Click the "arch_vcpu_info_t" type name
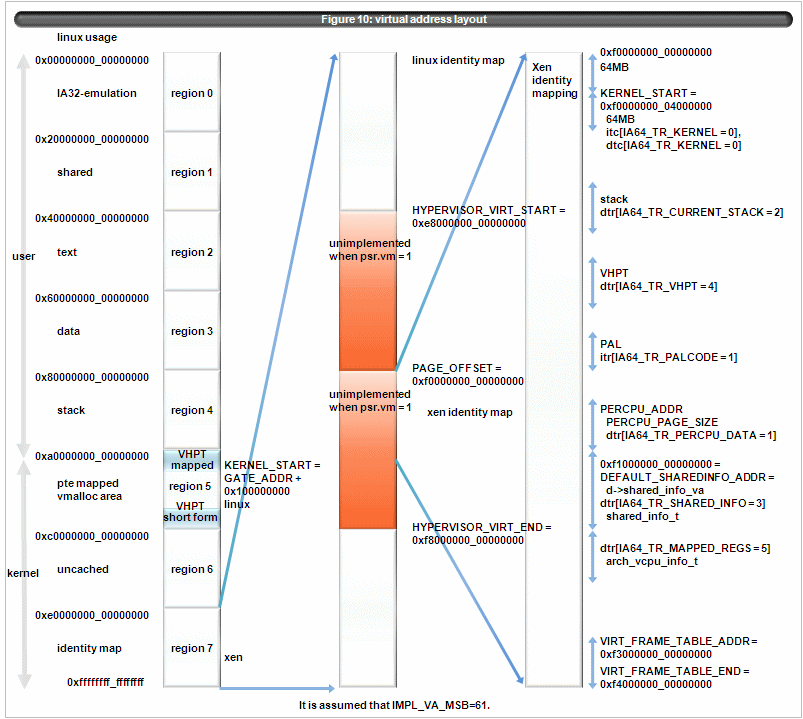The image size is (803, 719). [652, 562]
